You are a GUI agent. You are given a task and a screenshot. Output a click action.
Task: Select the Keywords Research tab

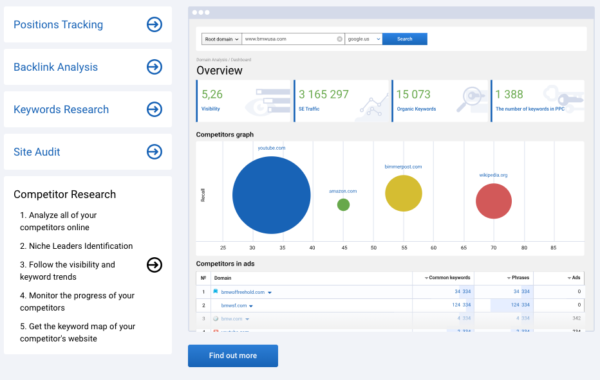(88, 109)
